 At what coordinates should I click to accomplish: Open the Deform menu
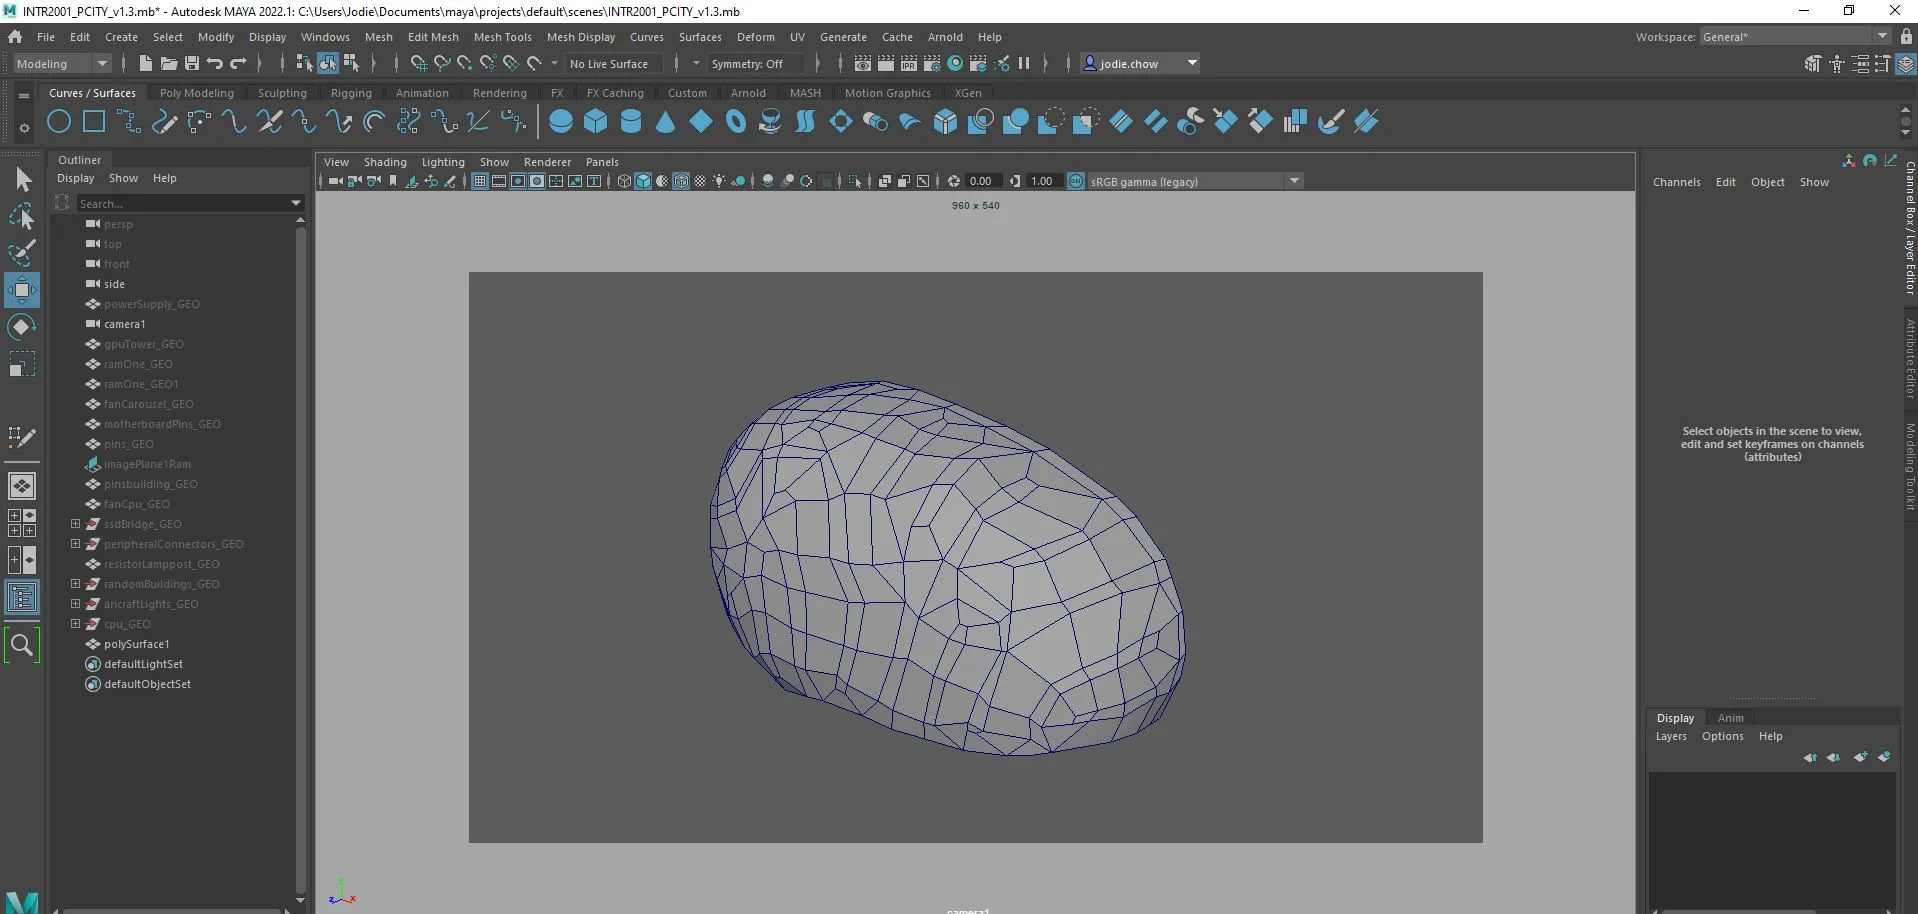(755, 37)
